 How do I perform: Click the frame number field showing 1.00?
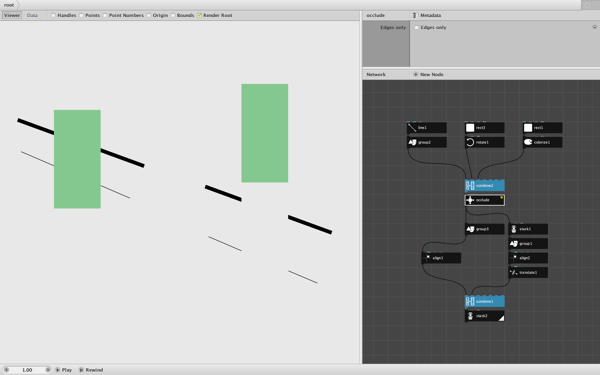pyautogui.click(x=27, y=370)
